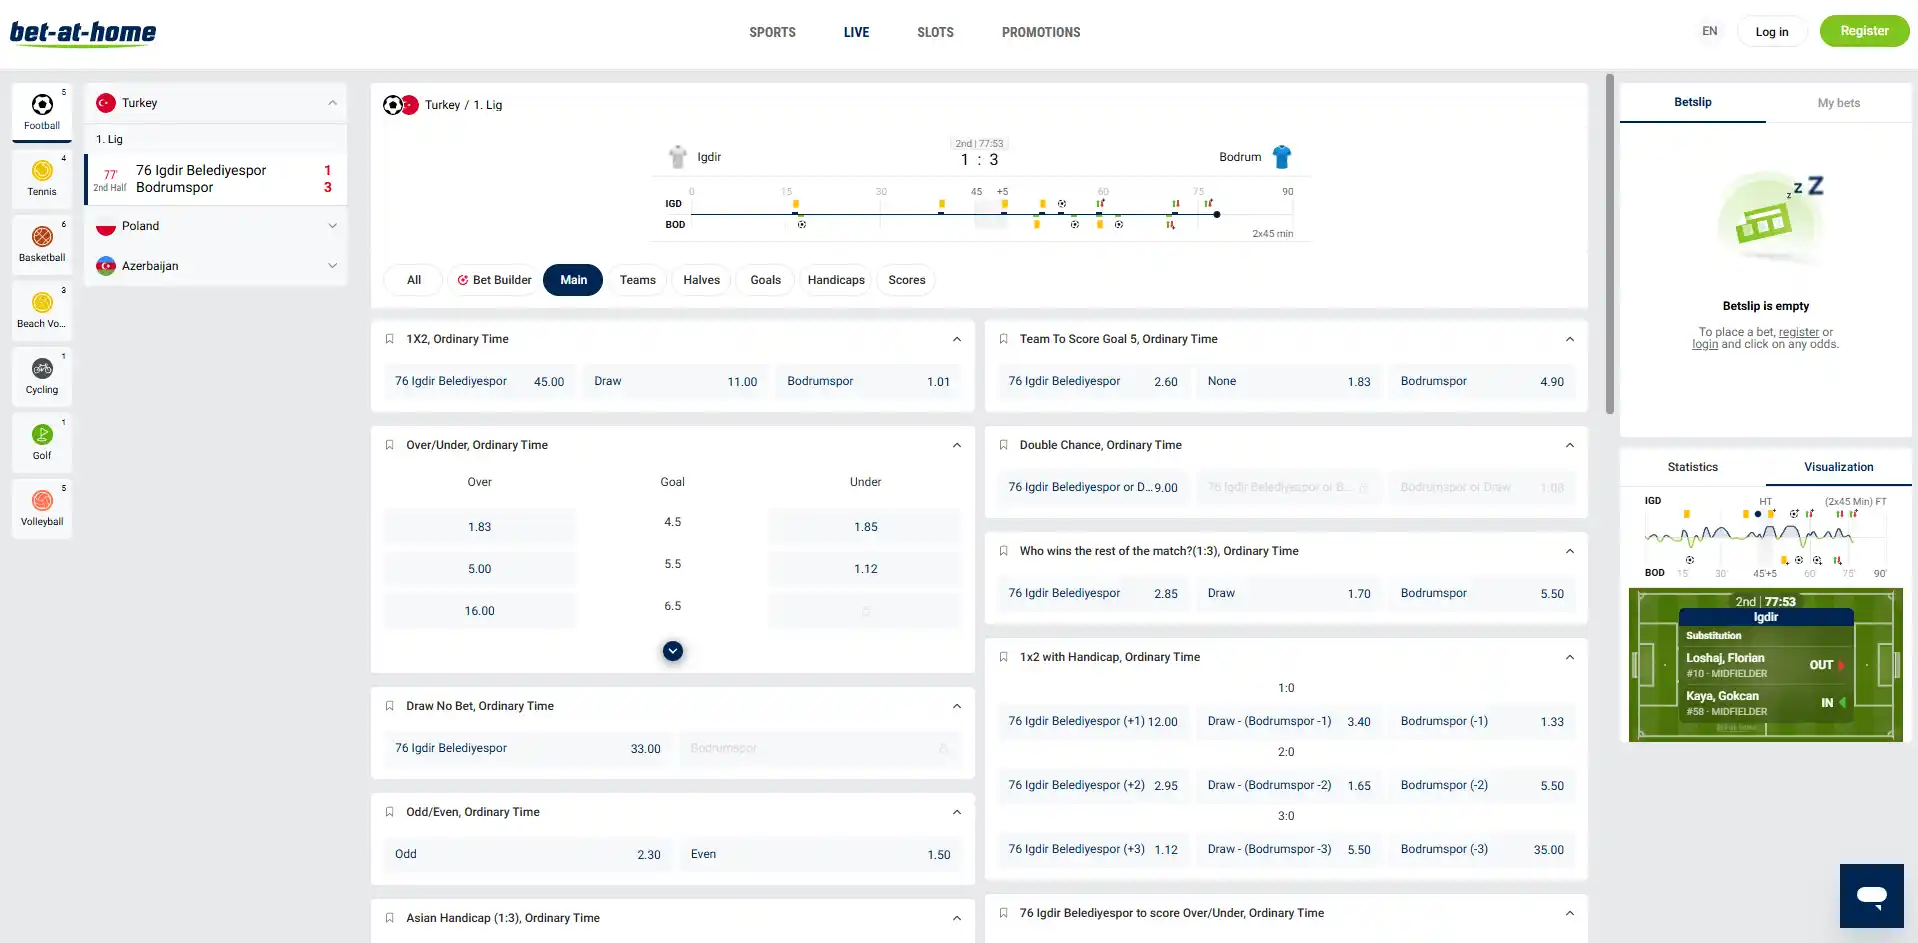Pick Bodrumspor 1.01 odds in 1X2
The image size is (1918, 943).
click(x=868, y=381)
